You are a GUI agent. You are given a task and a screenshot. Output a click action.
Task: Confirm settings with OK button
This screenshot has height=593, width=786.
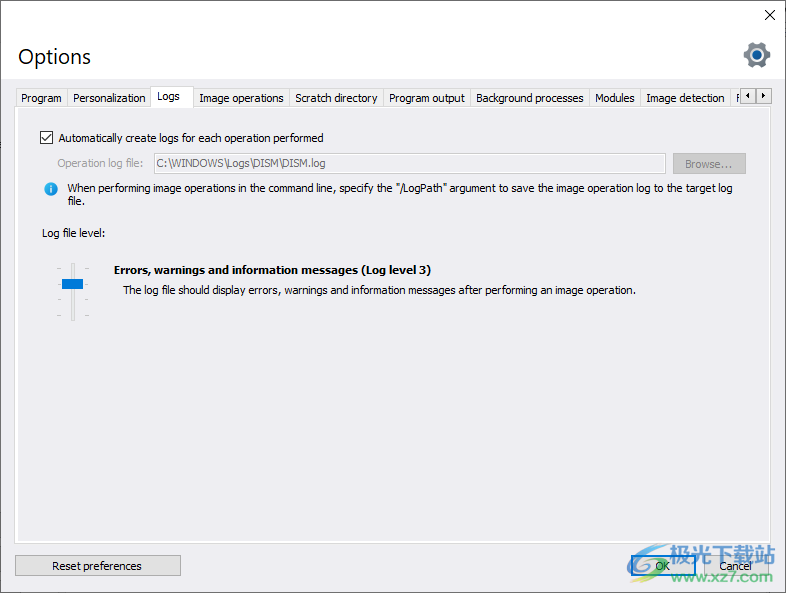662,566
